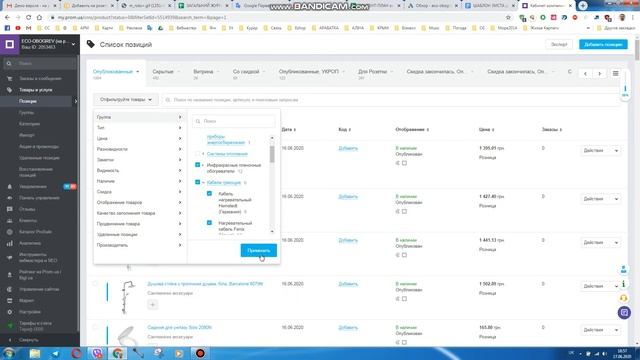Image resolution: width=640 pixels, height=360 pixels.
Task: Click the Маркет icon in sidebar
Action: pos(9,300)
